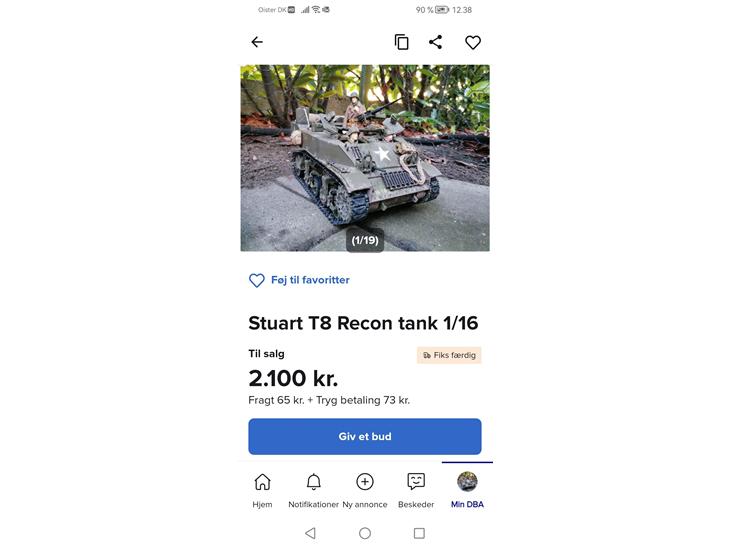Toggle 'Føj til favoritter' heart

[x=257, y=281]
